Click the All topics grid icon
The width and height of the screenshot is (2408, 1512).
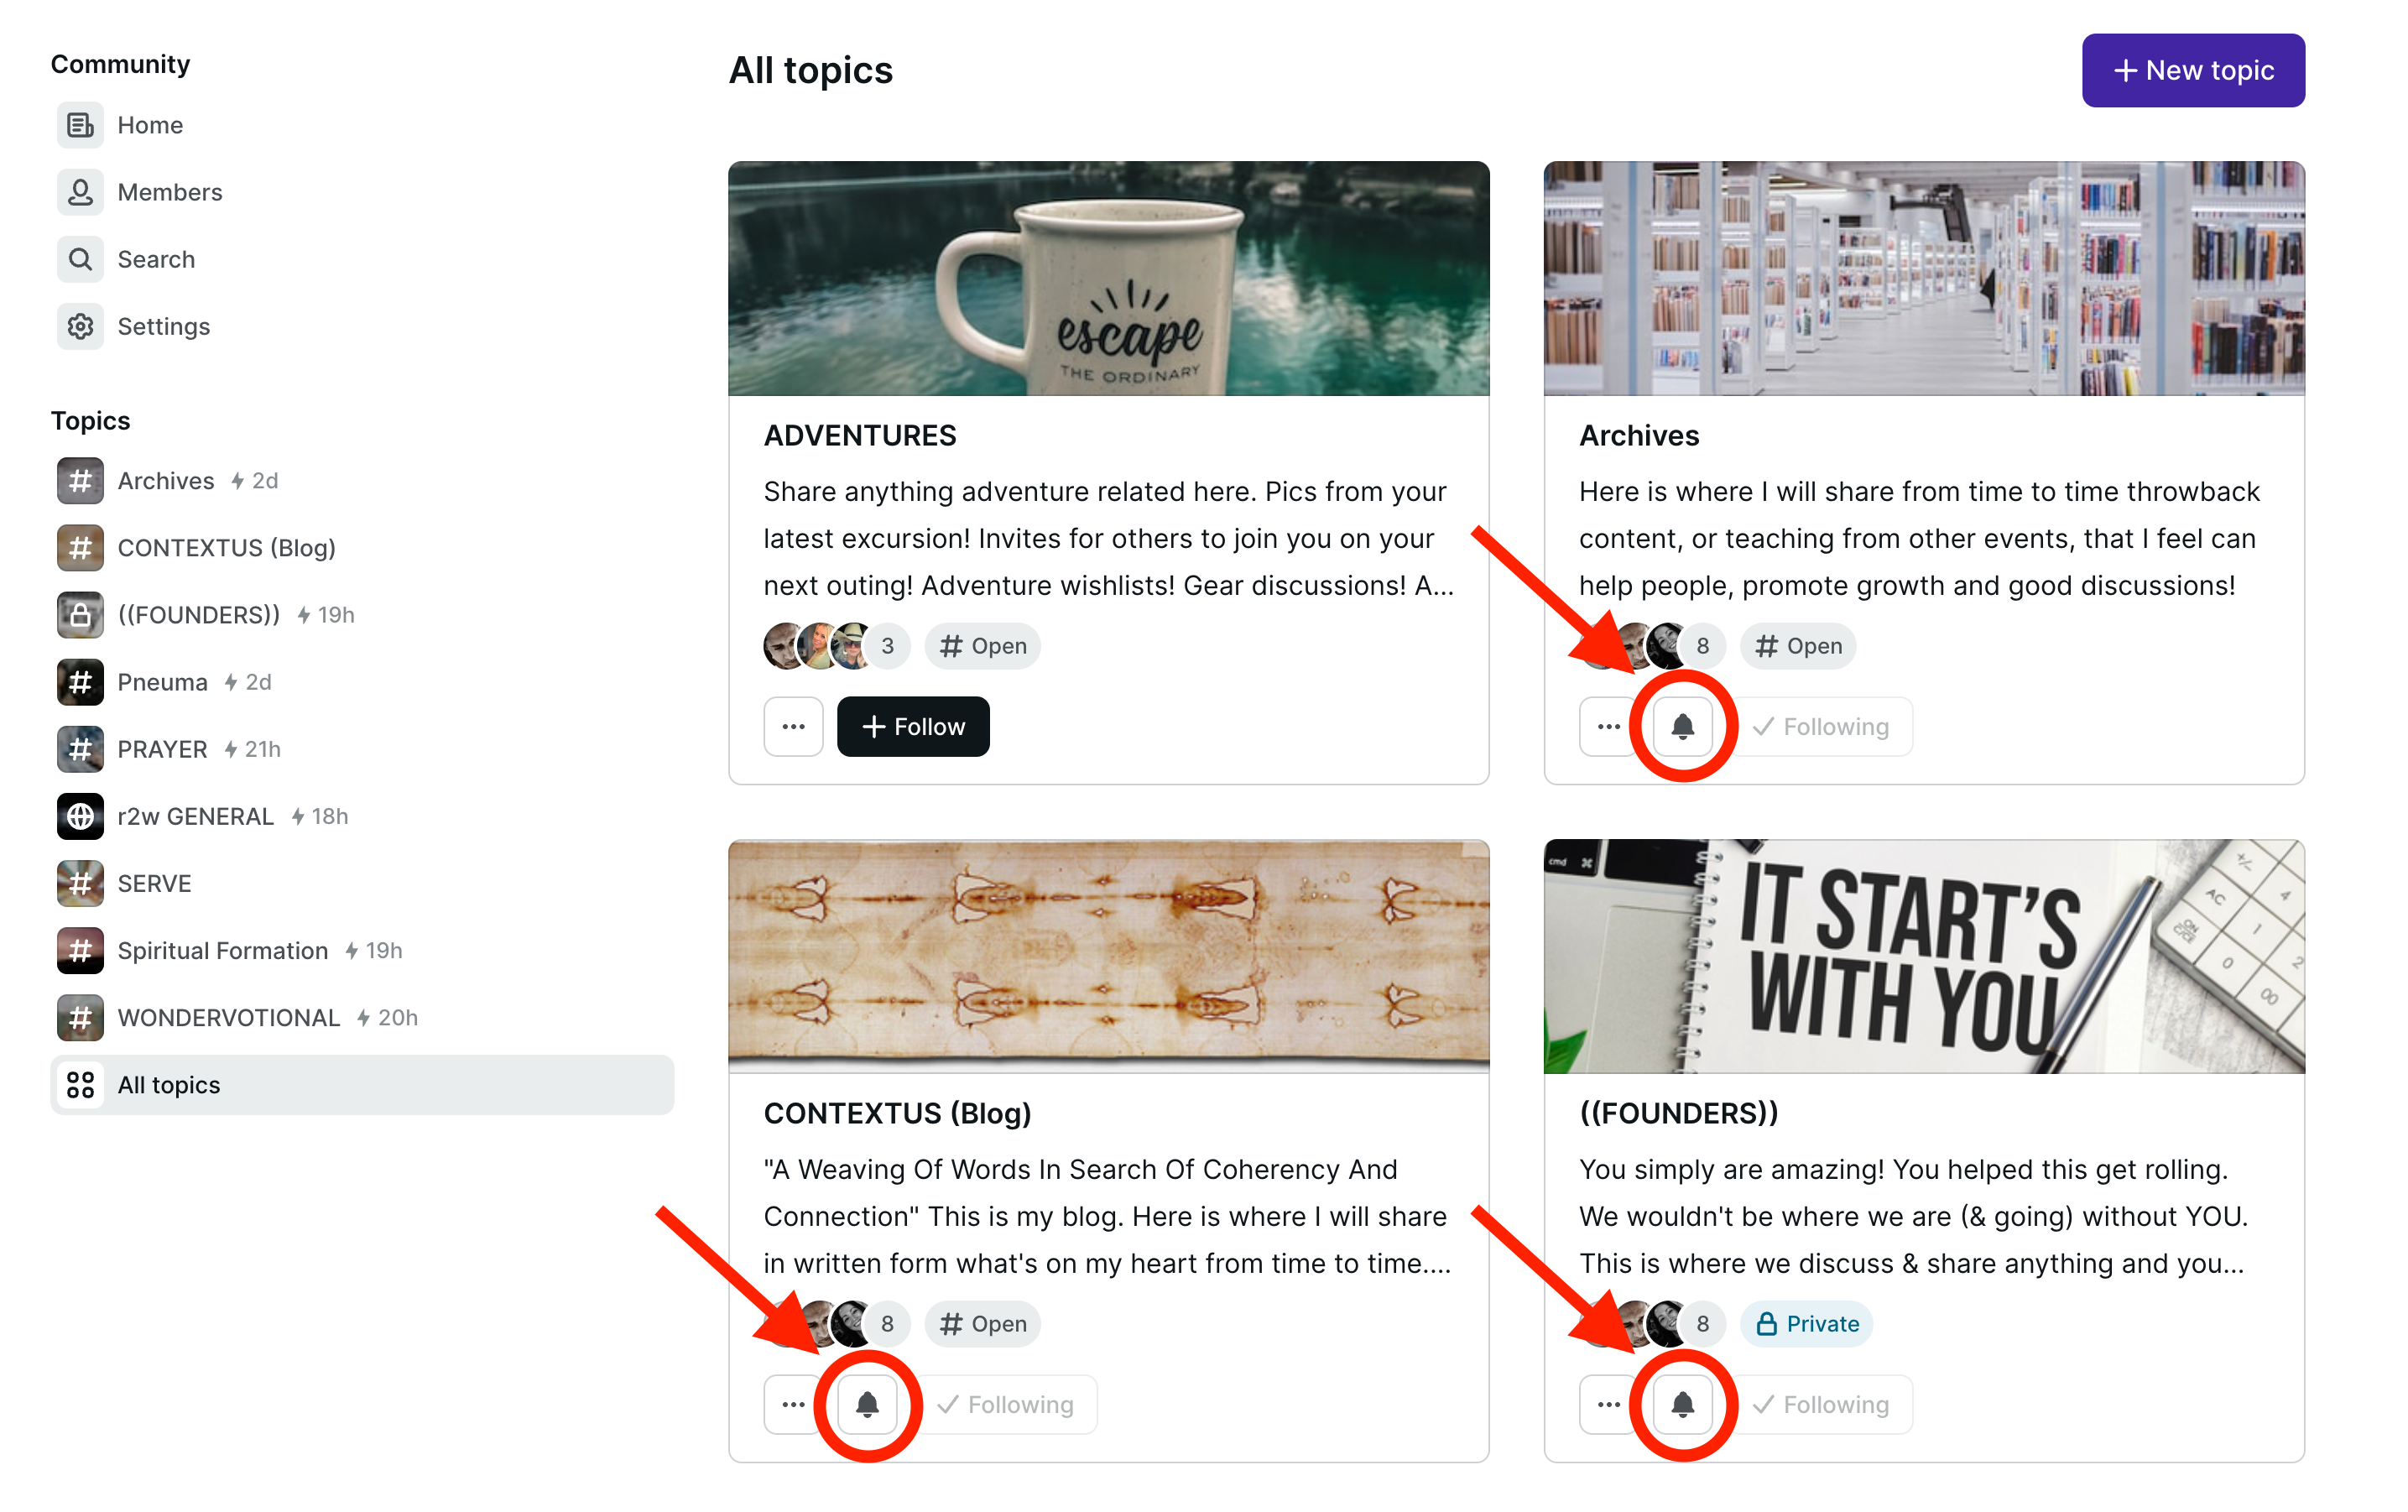80,1084
